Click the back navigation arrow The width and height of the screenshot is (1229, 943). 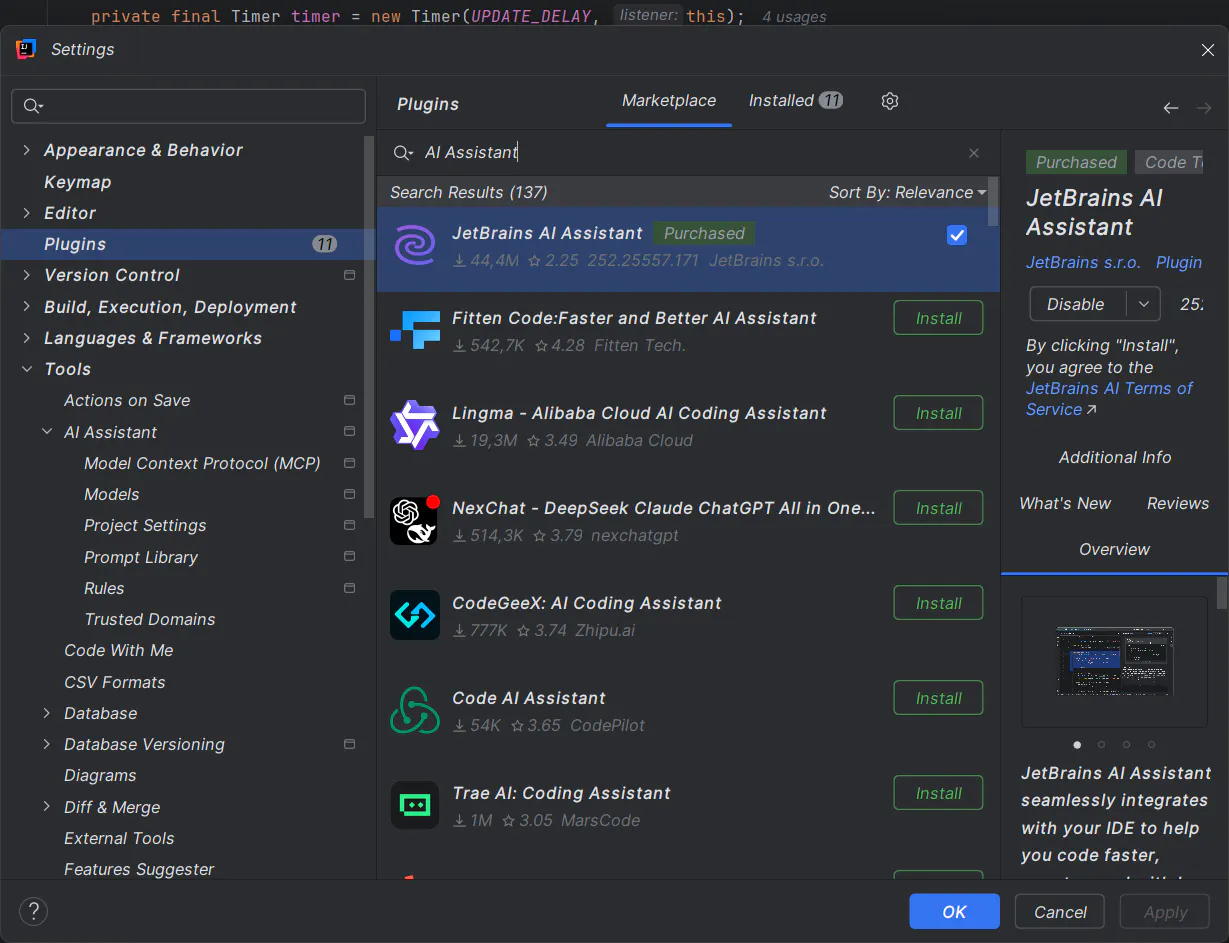click(1170, 107)
